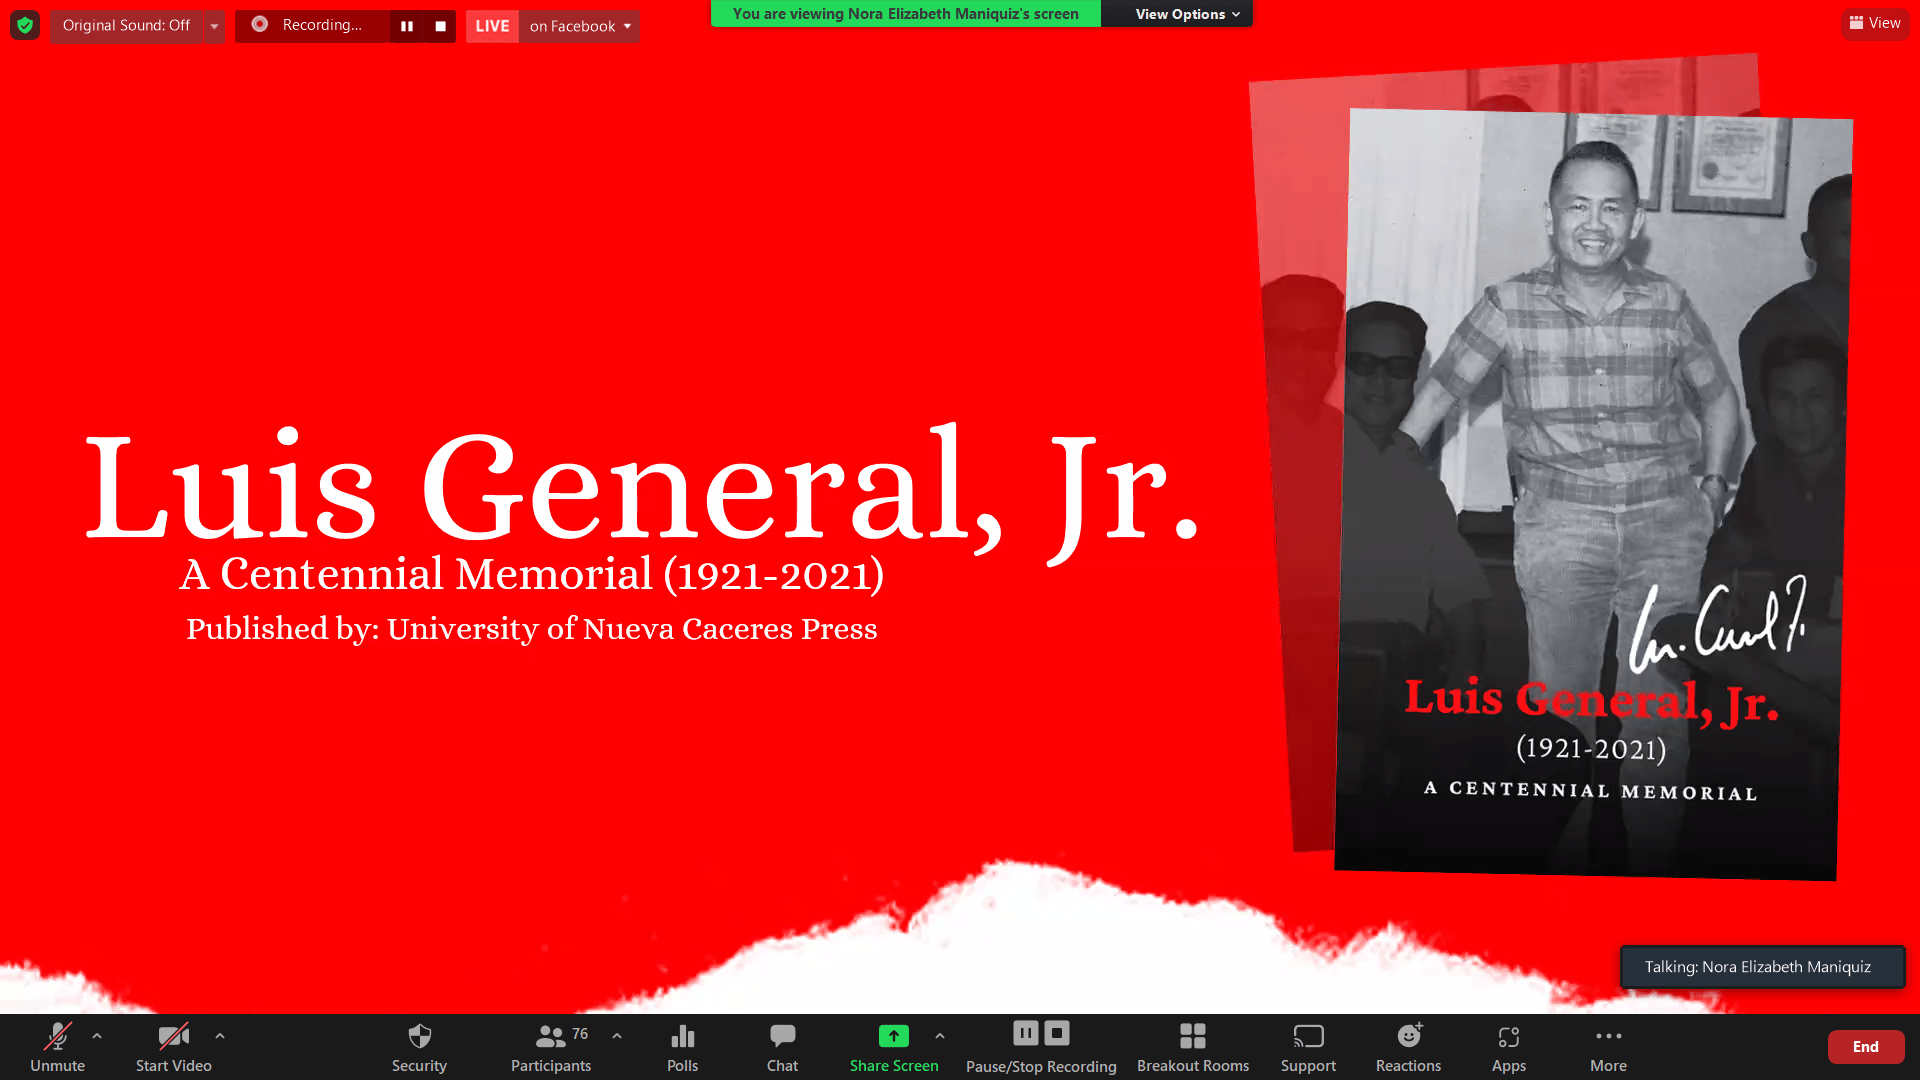Image resolution: width=1920 pixels, height=1080 pixels.
Task: Expand audio options caret next to Unmute
Action: [97, 1036]
